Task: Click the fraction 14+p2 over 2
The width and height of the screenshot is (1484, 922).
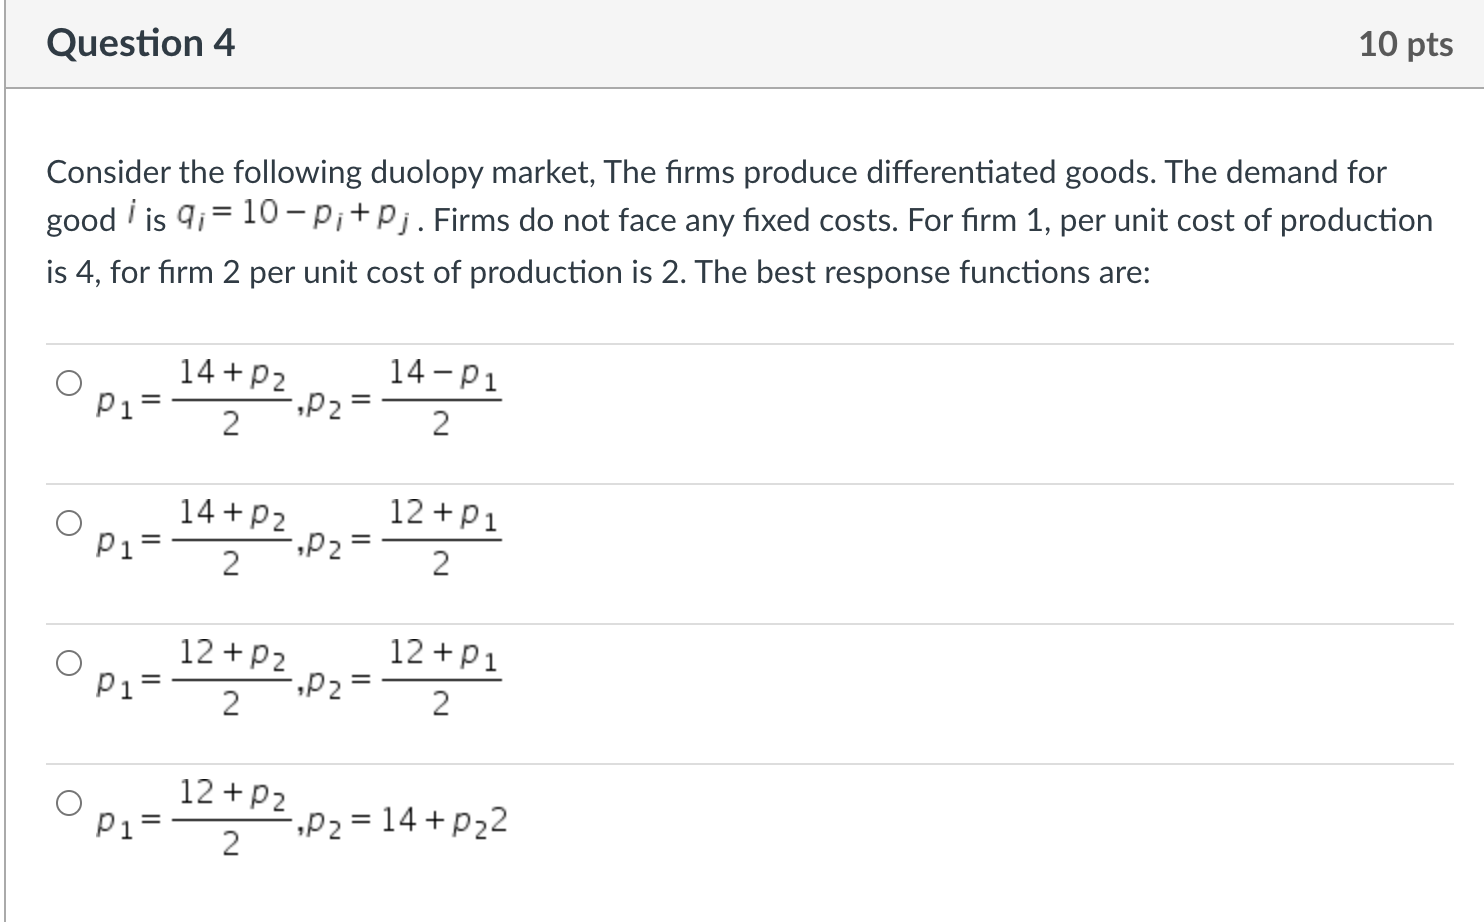Action: point(231,398)
